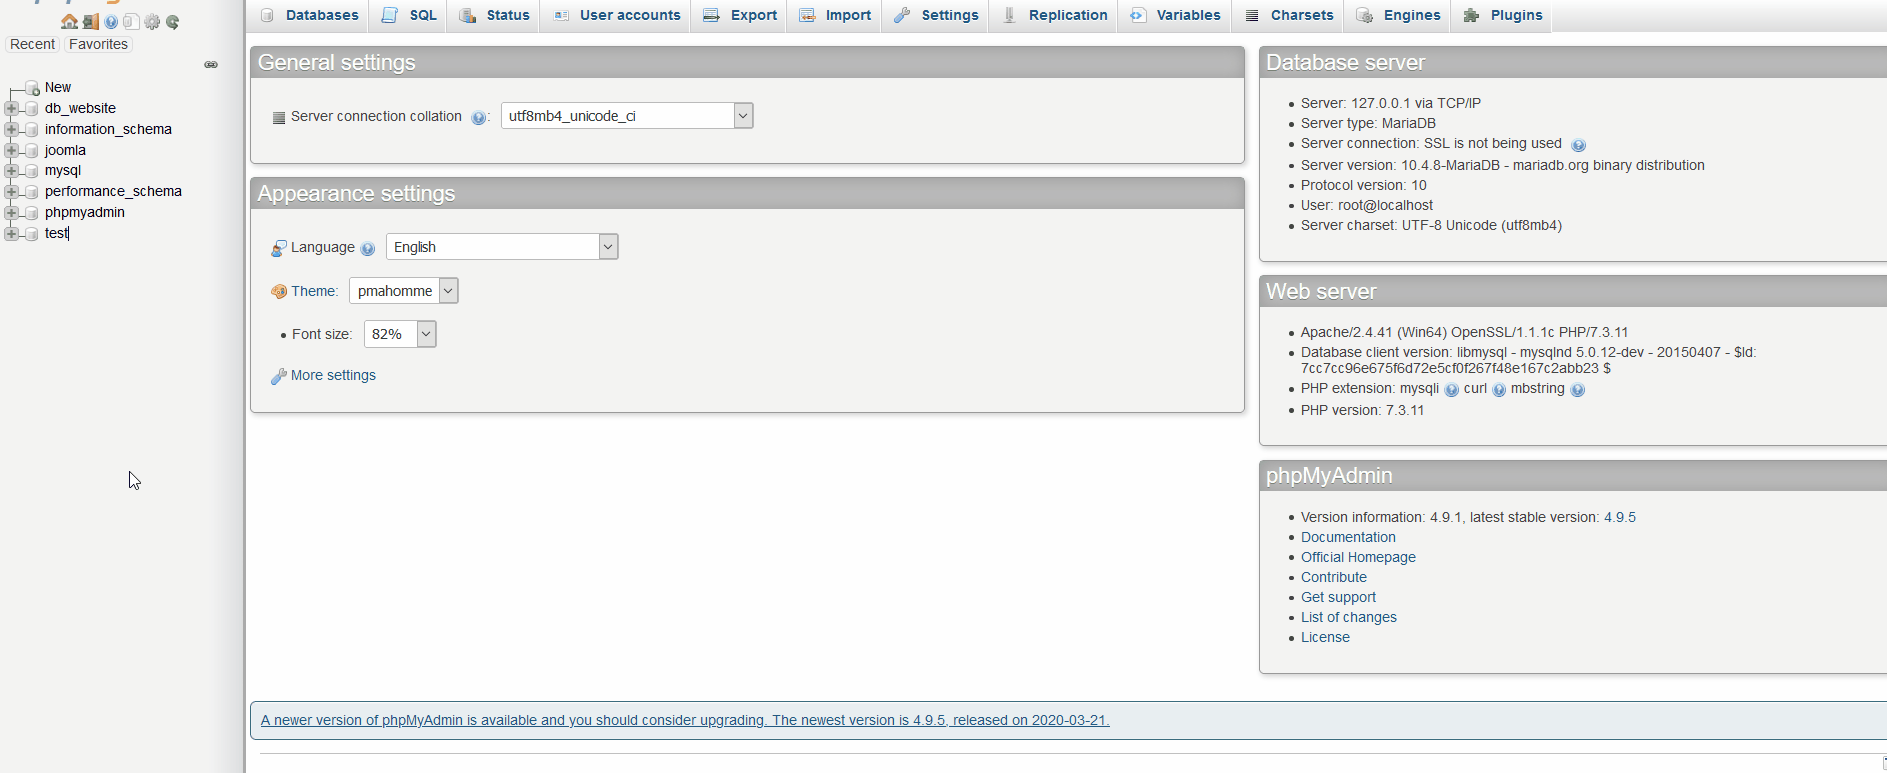The height and width of the screenshot is (773, 1887).
Task: Open the More settings link
Action: click(x=333, y=375)
